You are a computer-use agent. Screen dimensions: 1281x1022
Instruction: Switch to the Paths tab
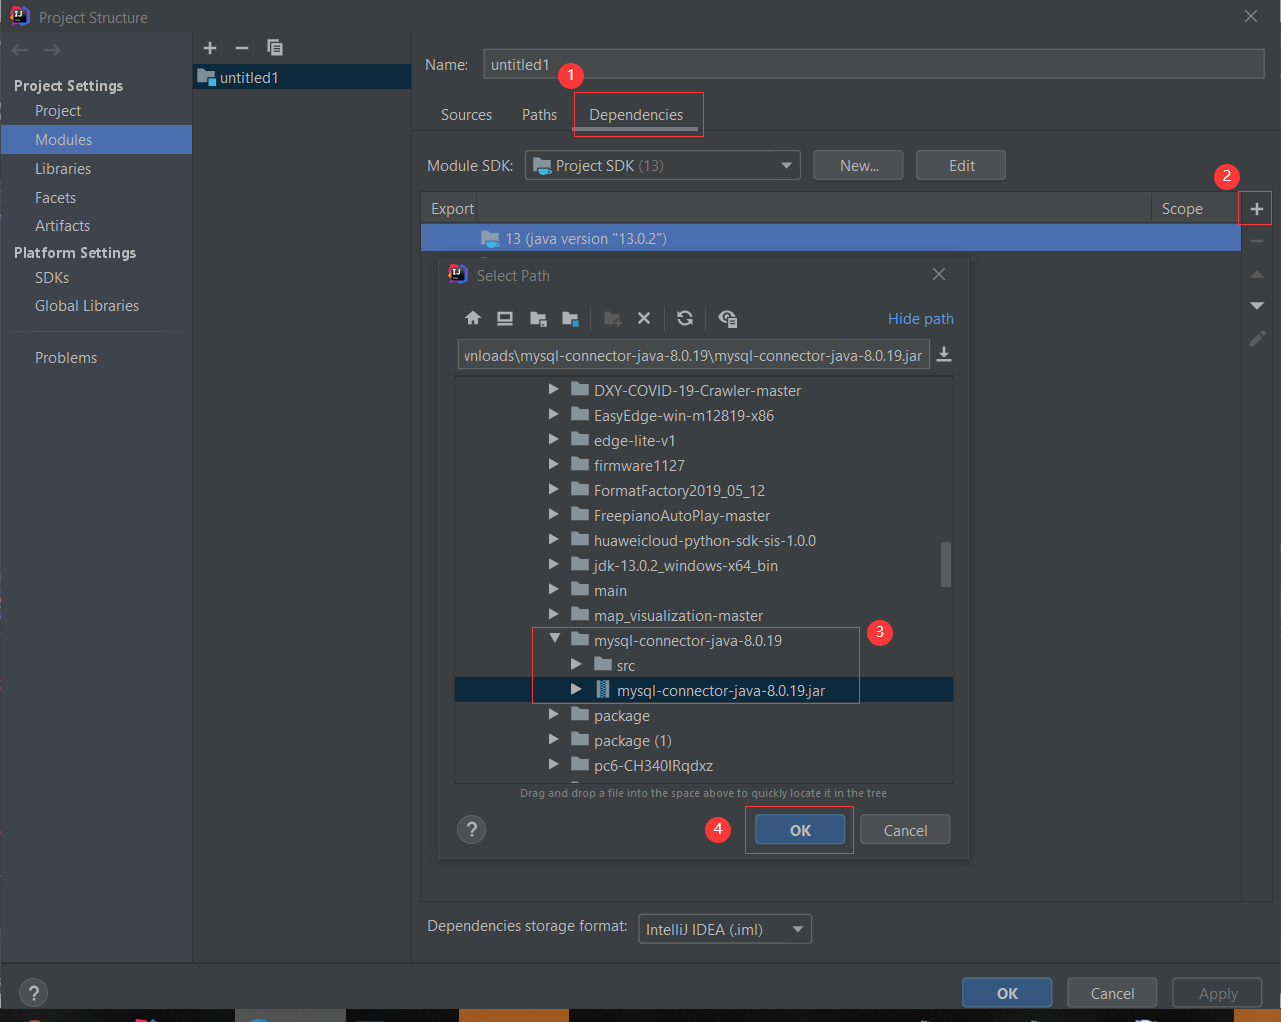[539, 115]
